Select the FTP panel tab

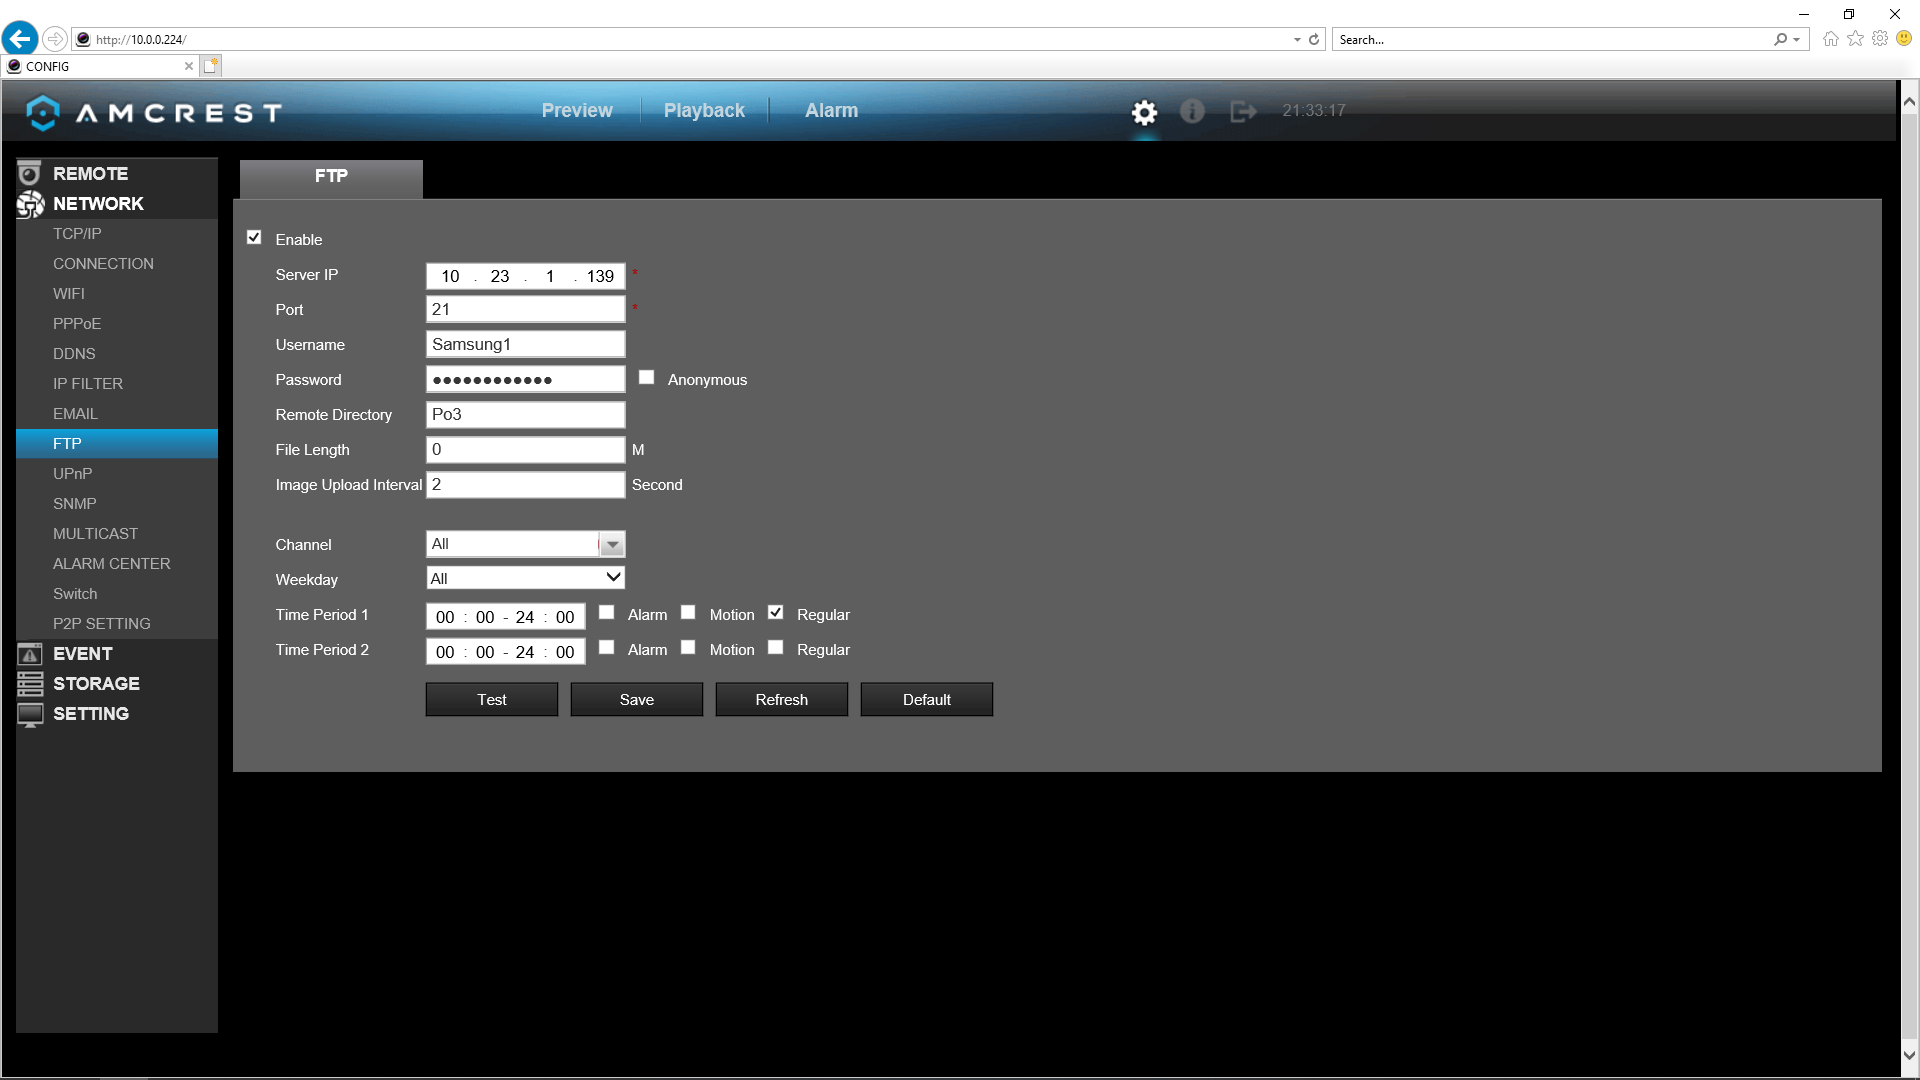[x=331, y=177]
